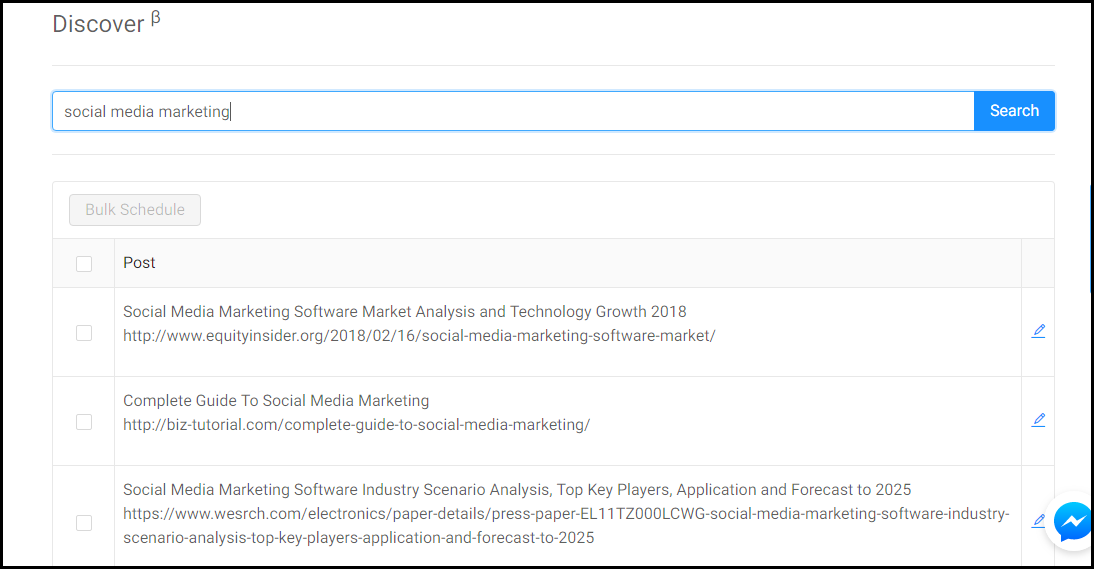Click the edit pencil for Complete Guide post
Image resolution: width=1094 pixels, height=569 pixels.
point(1038,420)
